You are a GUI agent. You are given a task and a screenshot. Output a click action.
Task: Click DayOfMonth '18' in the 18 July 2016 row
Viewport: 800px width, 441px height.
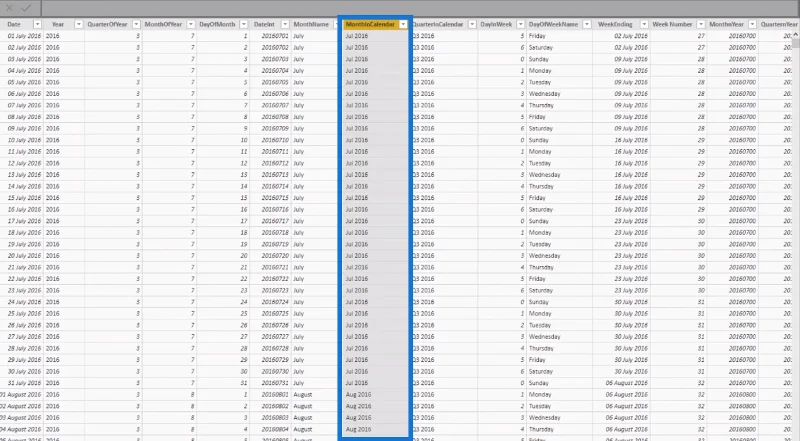pyautogui.click(x=244, y=232)
